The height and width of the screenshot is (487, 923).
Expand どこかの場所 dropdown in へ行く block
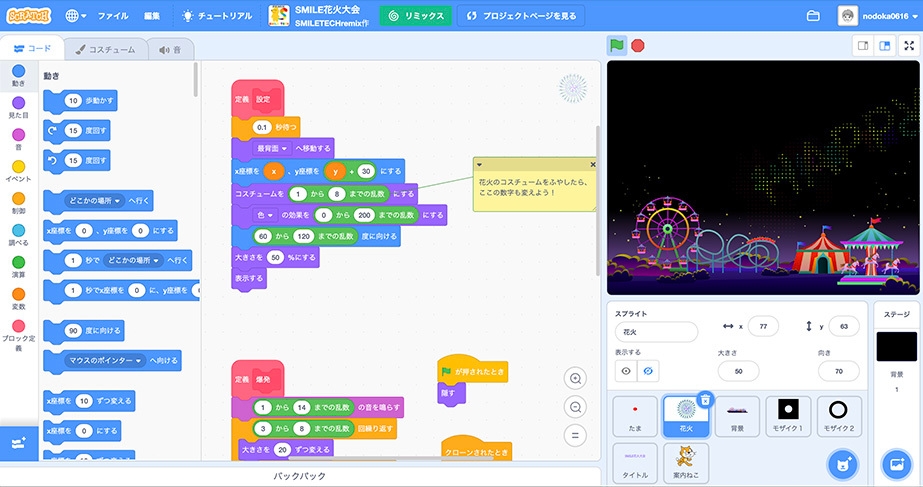point(95,201)
